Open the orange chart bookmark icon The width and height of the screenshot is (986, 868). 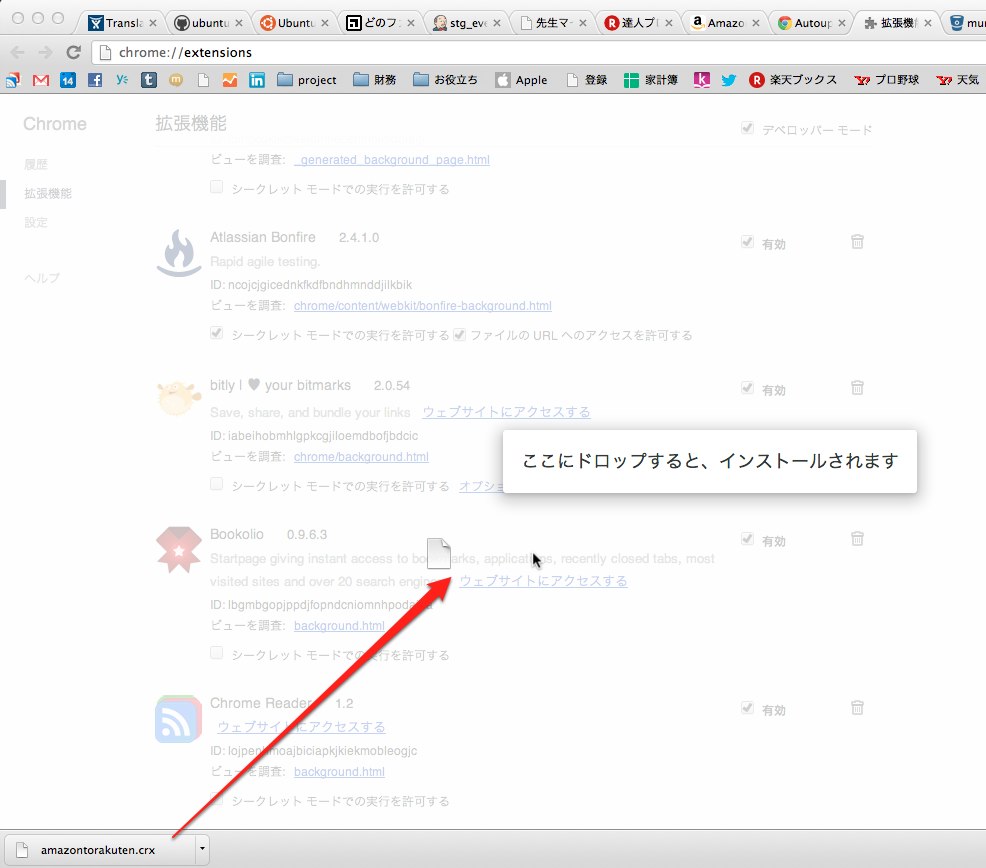(230, 80)
